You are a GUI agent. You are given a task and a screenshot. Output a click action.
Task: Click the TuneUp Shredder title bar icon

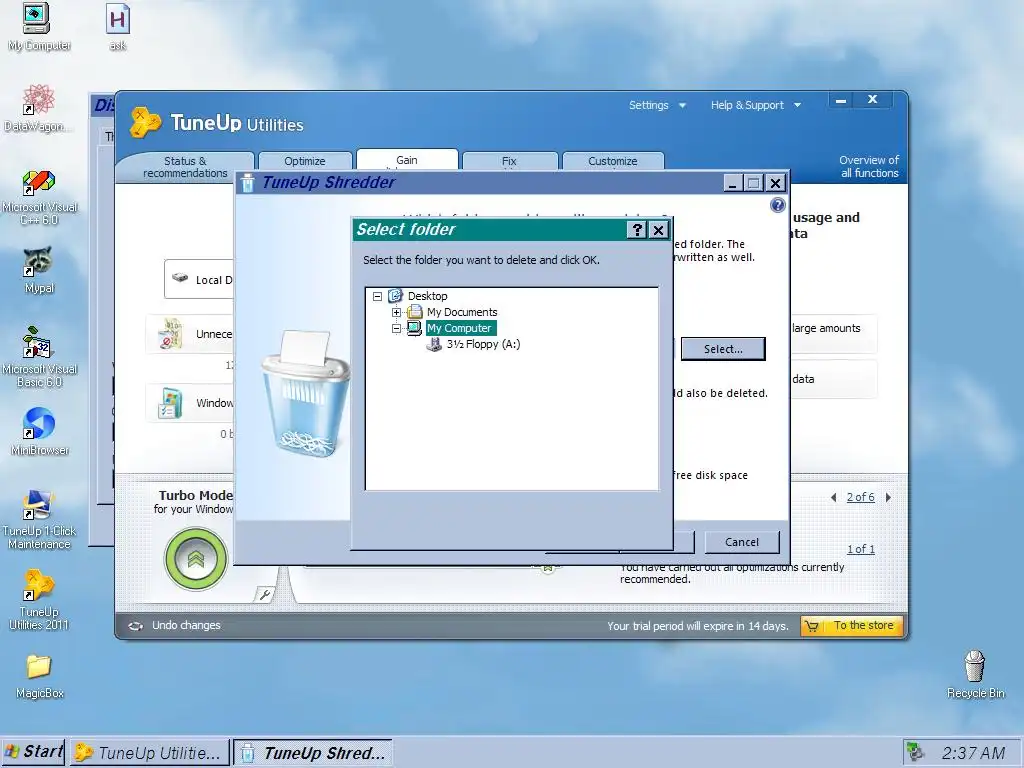click(x=248, y=183)
